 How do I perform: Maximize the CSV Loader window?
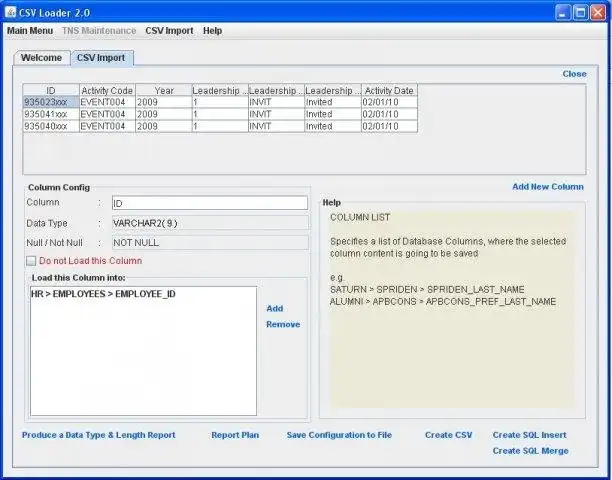pyautogui.click(x=580, y=12)
